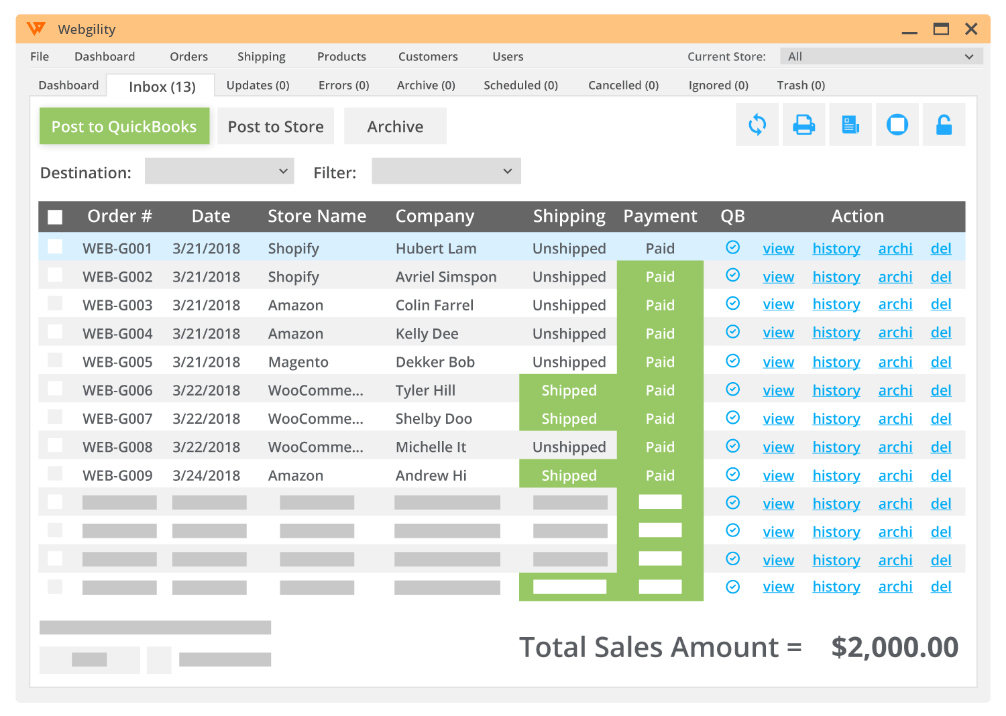Click the print icon in toolbar
The image size is (1006, 716).
tap(804, 124)
